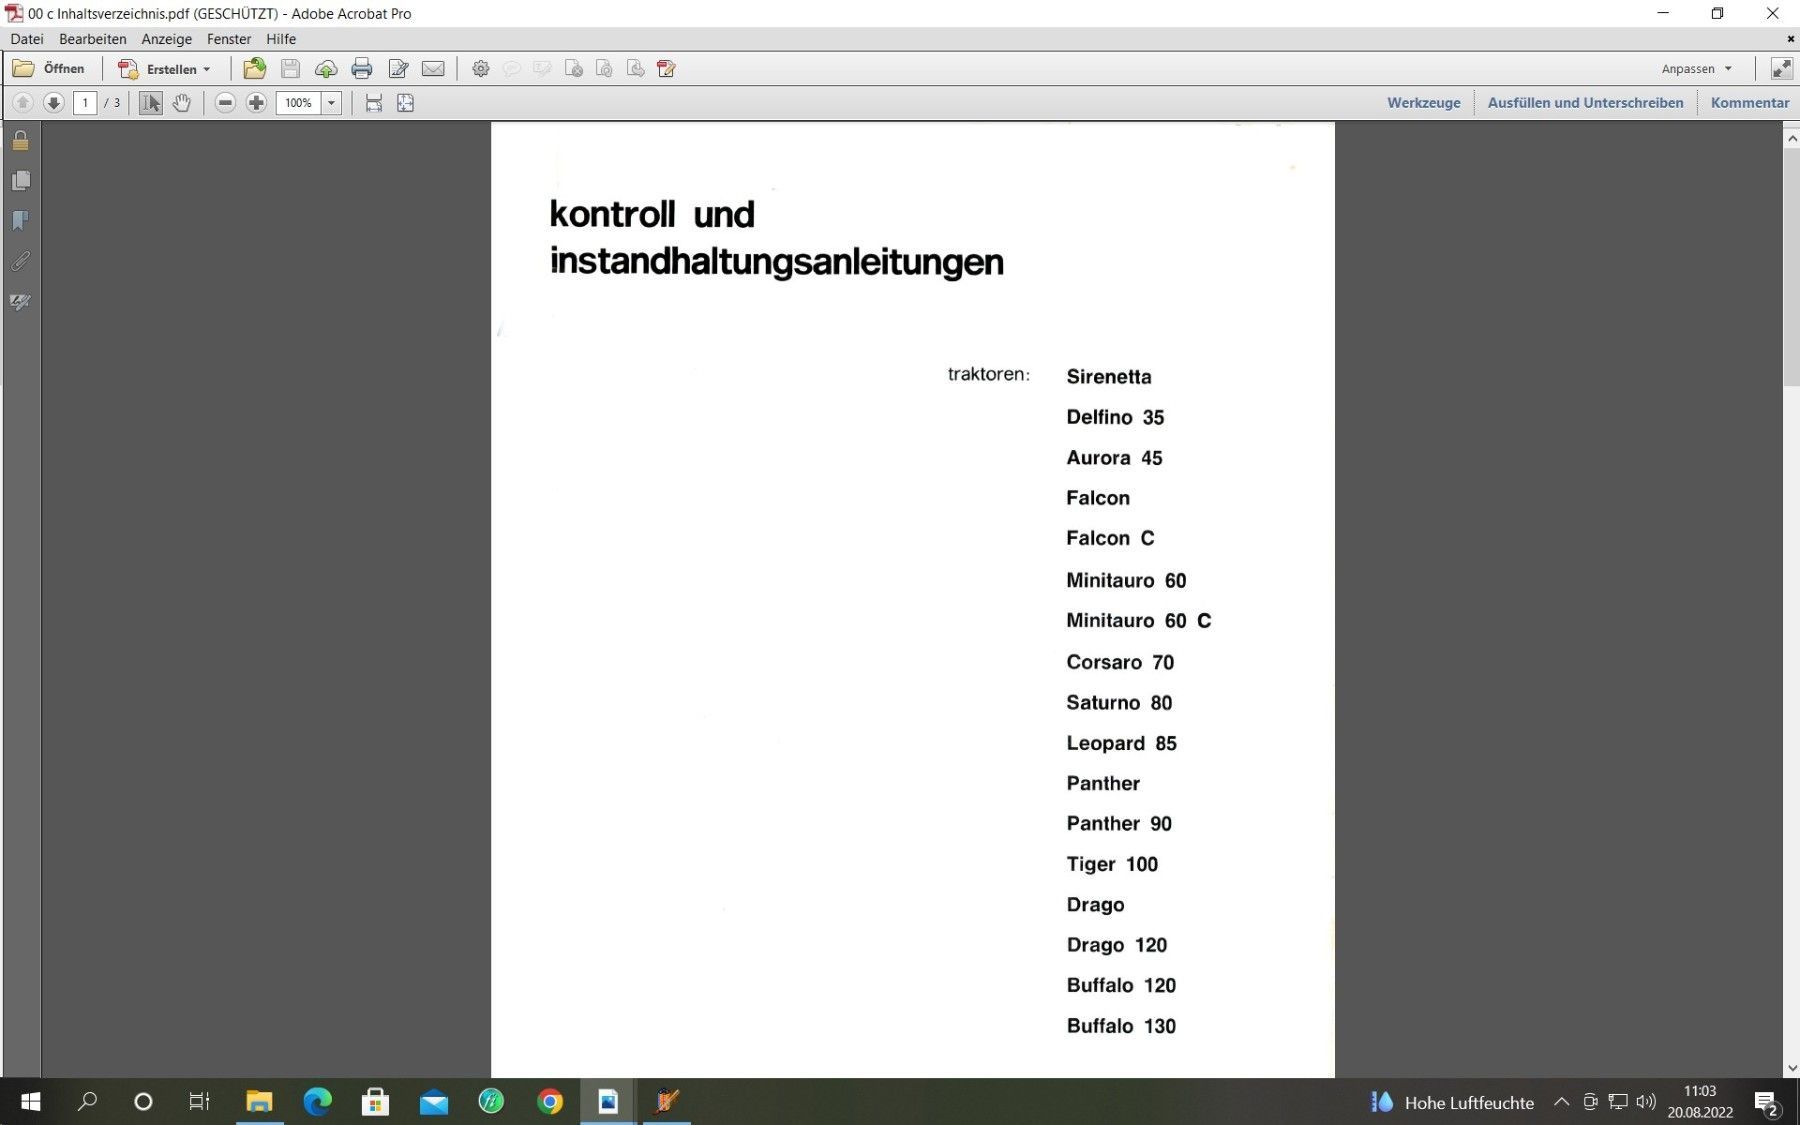Click the Öffnen button
Screen dimensions: 1800x1125
point(49,69)
